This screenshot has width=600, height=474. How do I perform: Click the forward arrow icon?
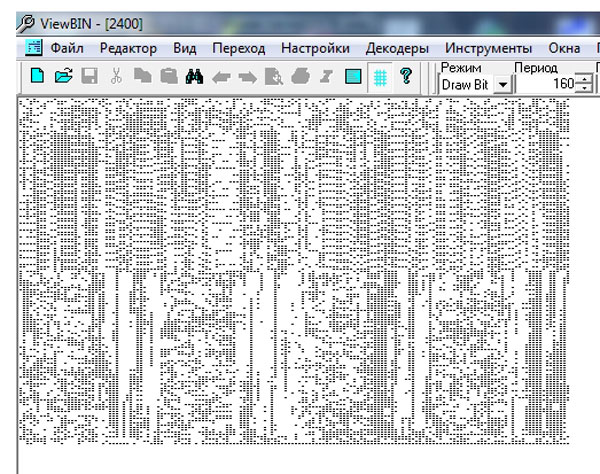pos(248,78)
